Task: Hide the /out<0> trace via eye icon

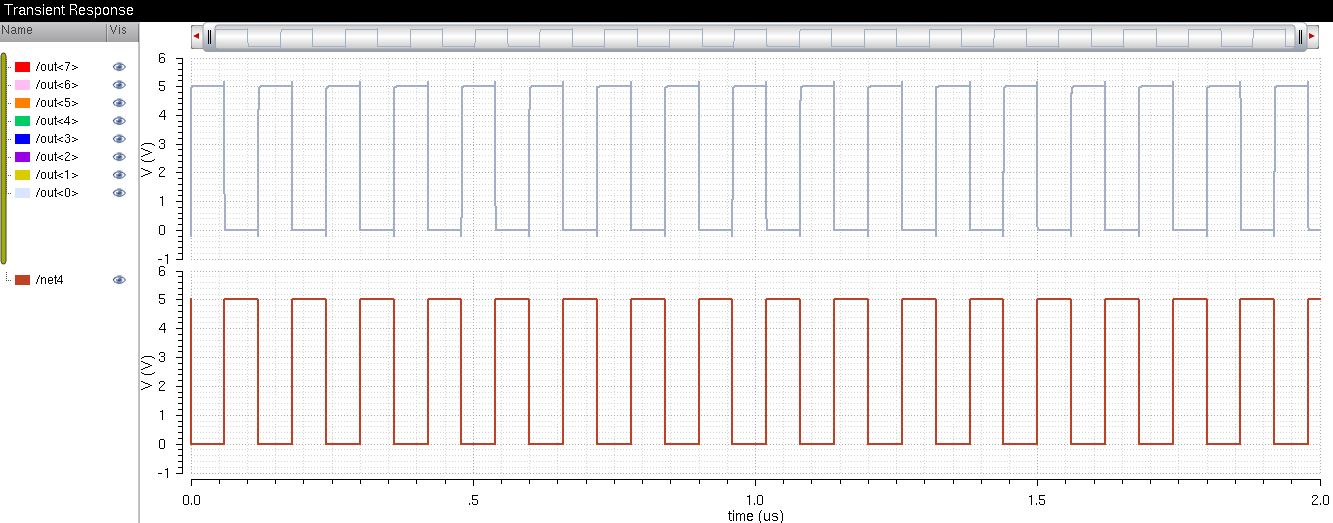Action: [x=119, y=193]
